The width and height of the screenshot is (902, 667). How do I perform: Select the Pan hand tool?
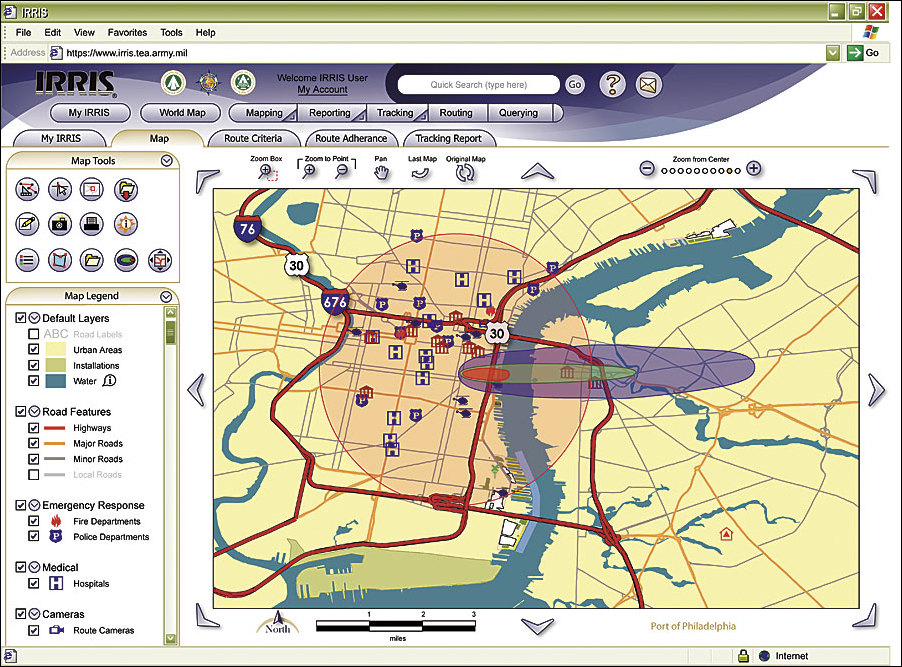pos(381,172)
